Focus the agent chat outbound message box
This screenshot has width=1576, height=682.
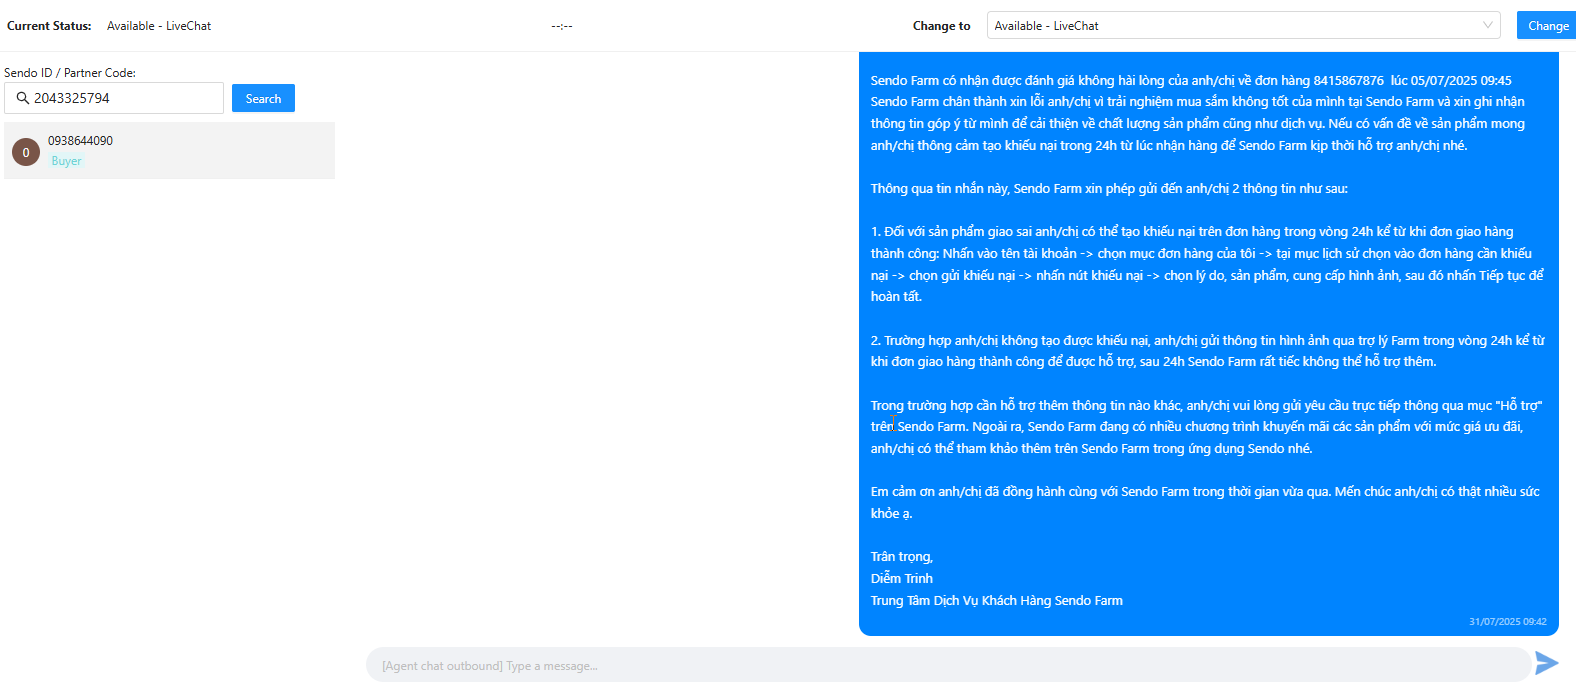(x=948, y=666)
